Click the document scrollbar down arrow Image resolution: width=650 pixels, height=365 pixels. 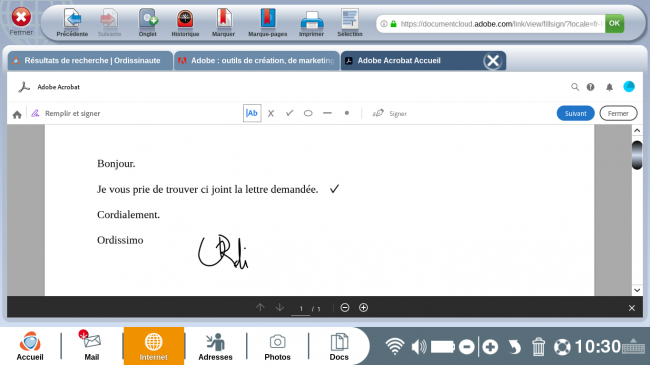(x=637, y=290)
